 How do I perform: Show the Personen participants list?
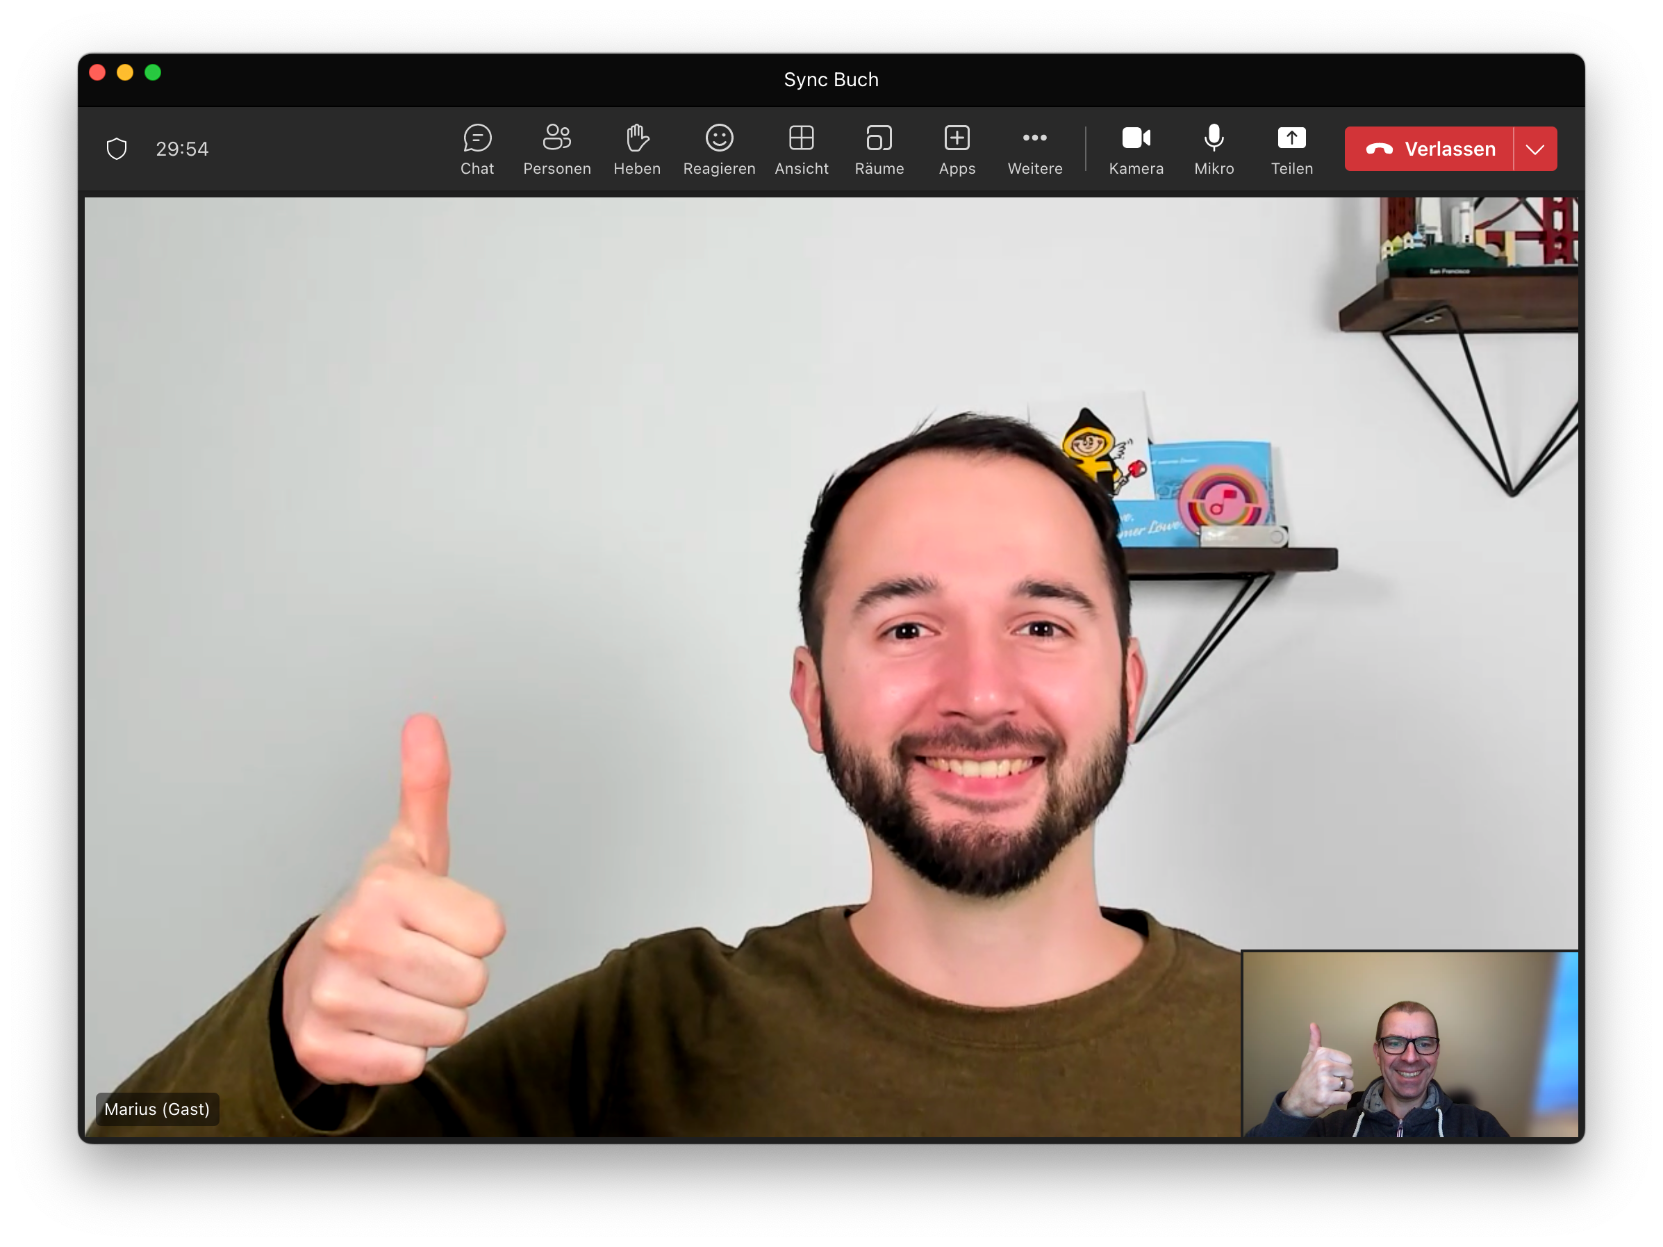tap(556, 149)
